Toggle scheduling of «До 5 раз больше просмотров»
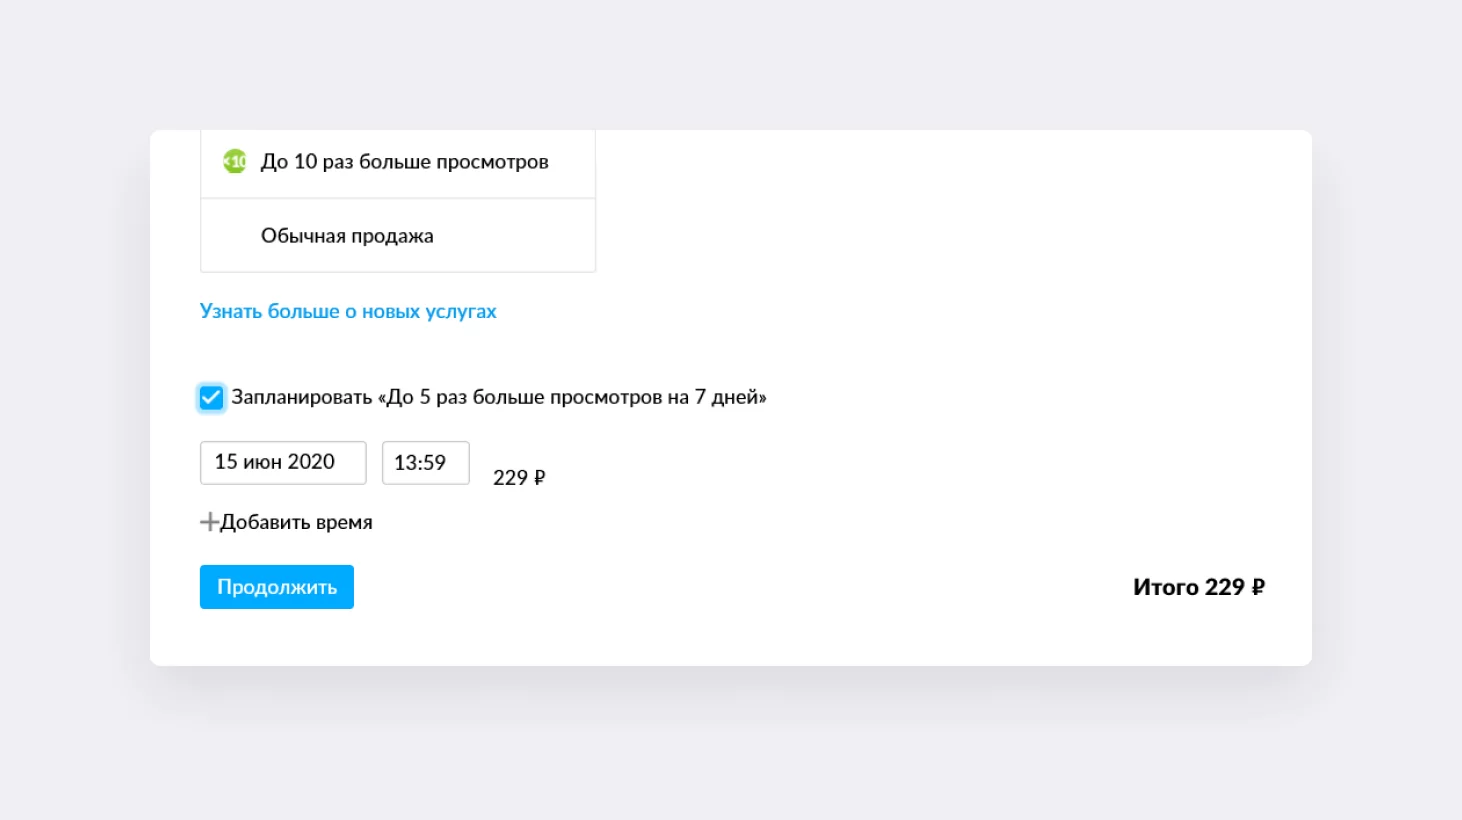Screen dimensions: 1462x820 [x=211, y=397]
